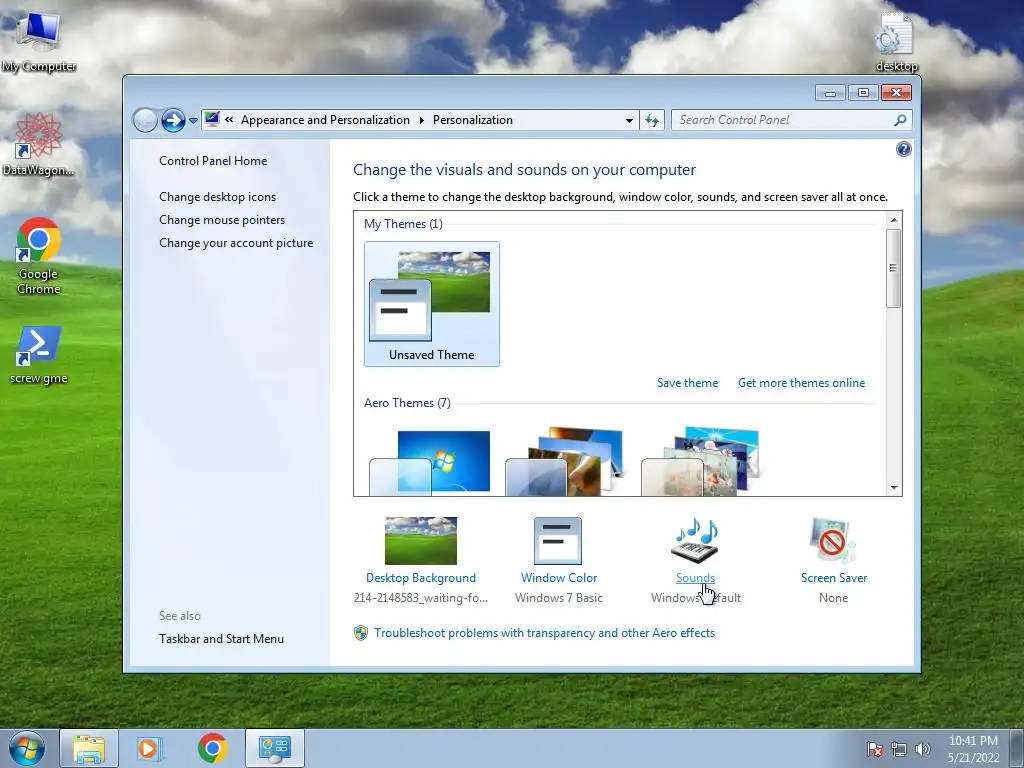Click the Control Panel taskbar button
This screenshot has height=768, width=1024.
pos(274,748)
